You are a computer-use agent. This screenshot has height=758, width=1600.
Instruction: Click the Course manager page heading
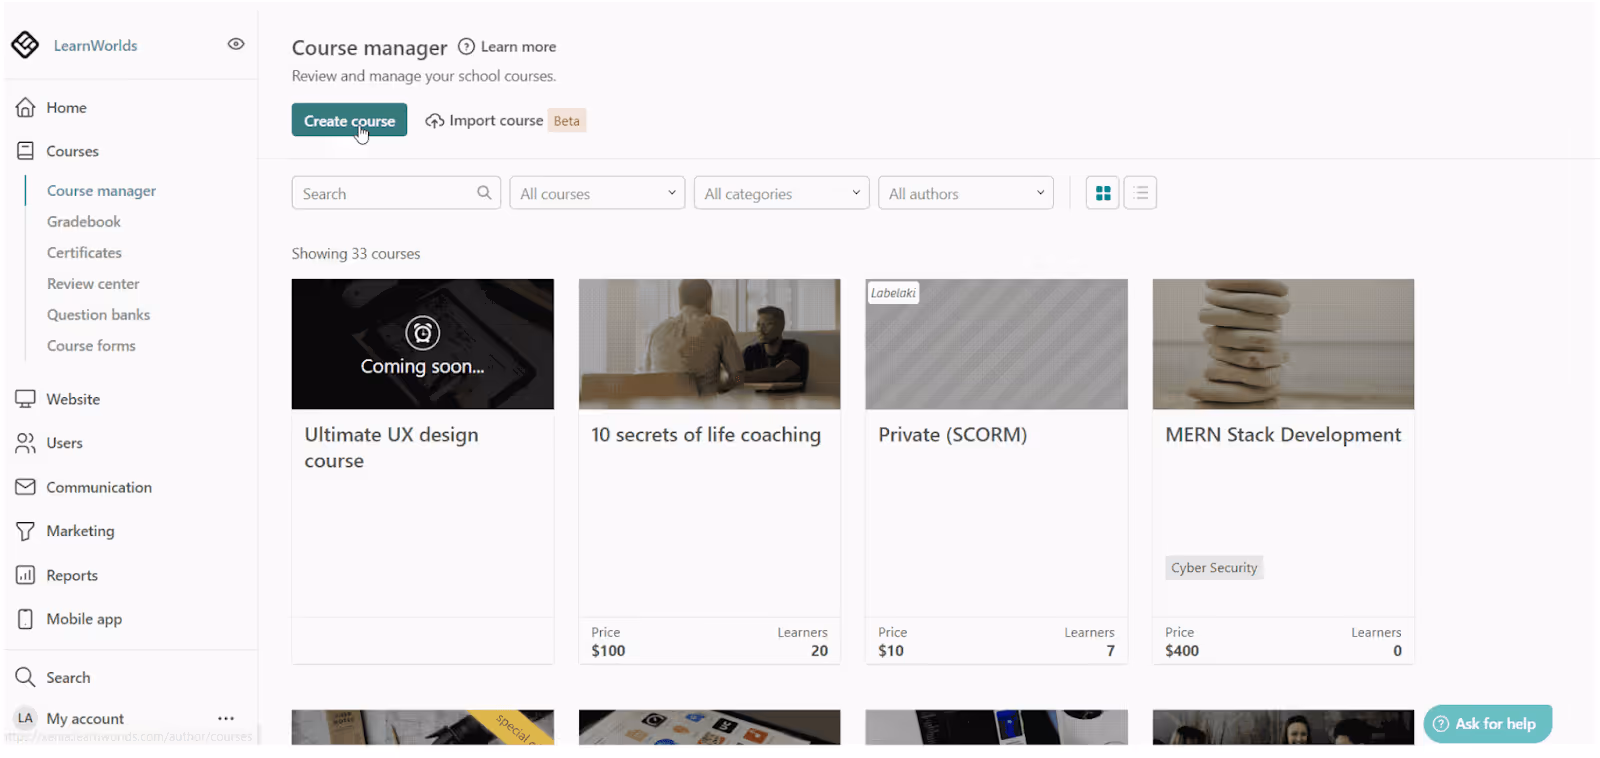(369, 48)
